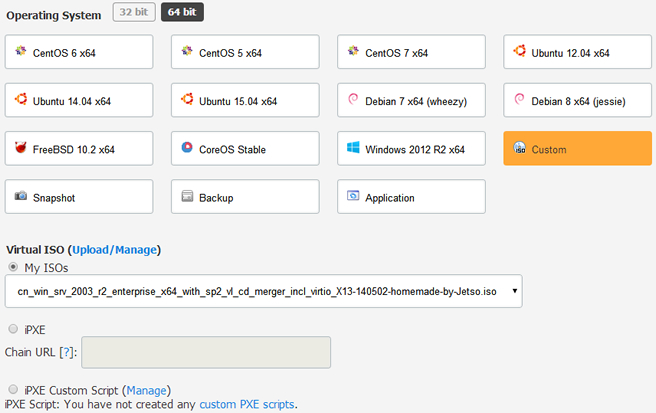The image size is (656, 413).
Task: Click the Ubuntu 12.04 x64 logo icon
Action: pos(520,52)
